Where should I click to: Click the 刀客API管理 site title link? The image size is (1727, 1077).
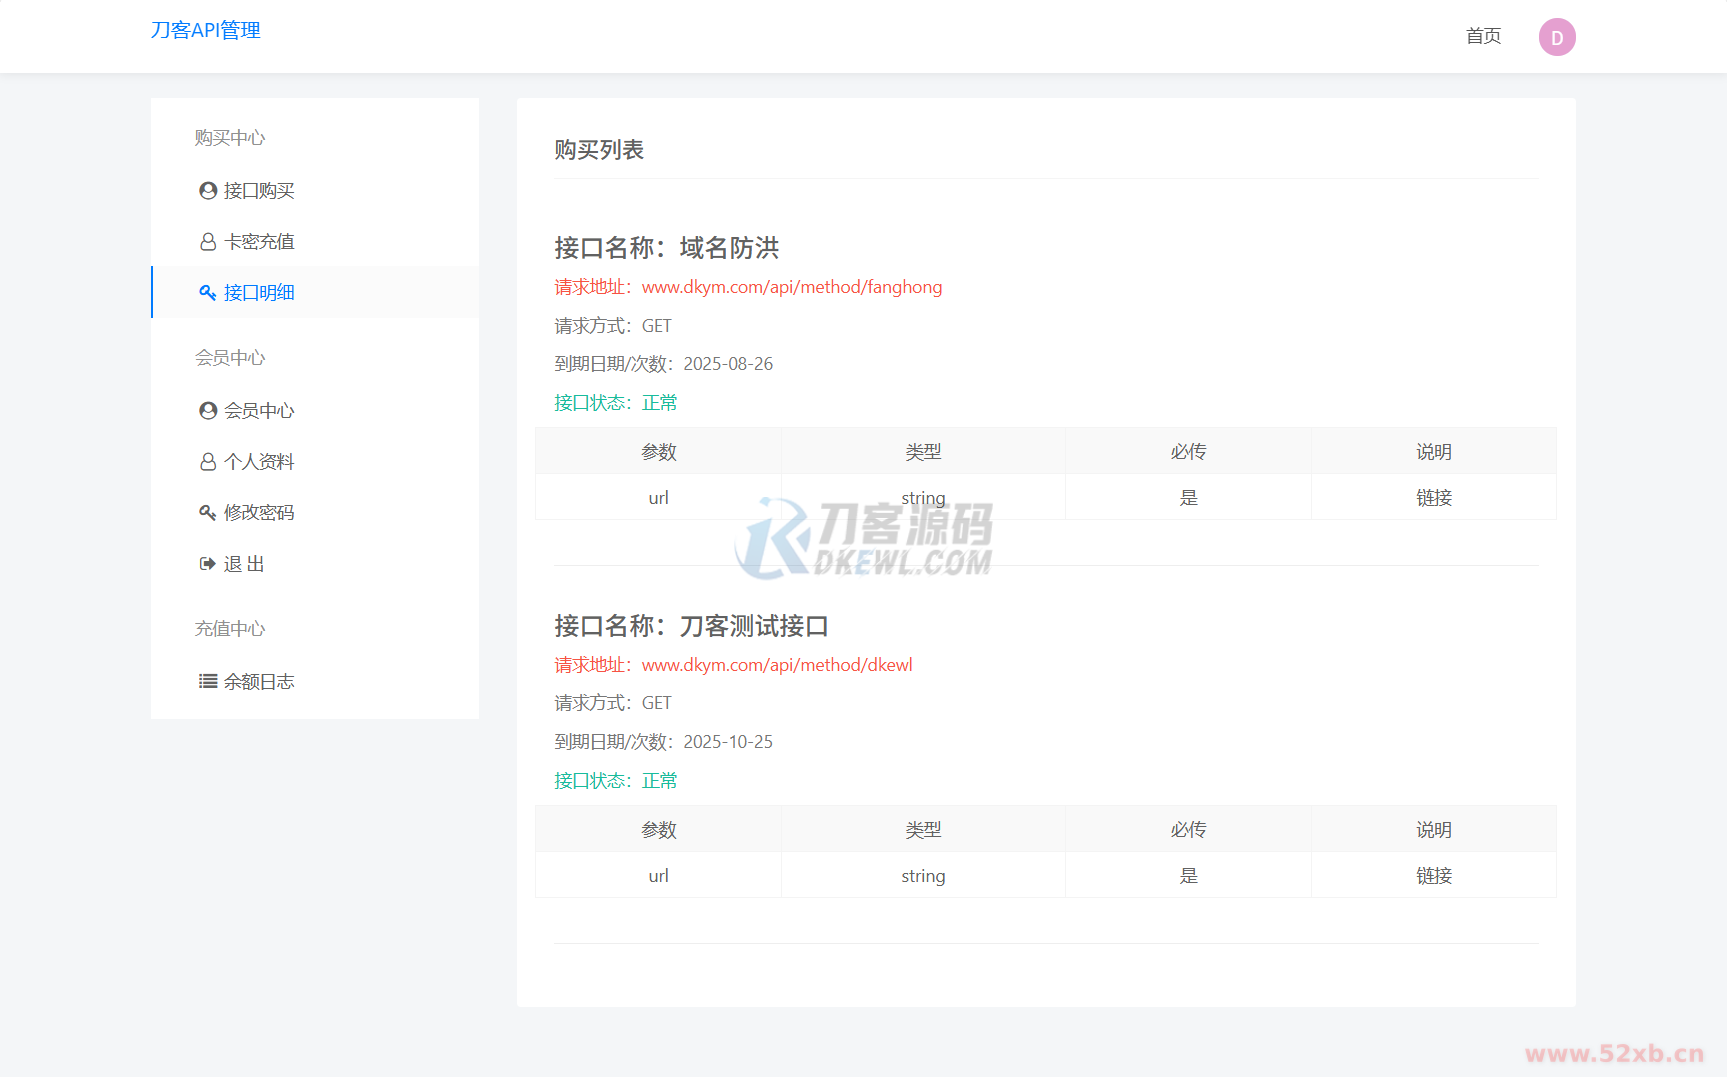[x=206, y=31]
